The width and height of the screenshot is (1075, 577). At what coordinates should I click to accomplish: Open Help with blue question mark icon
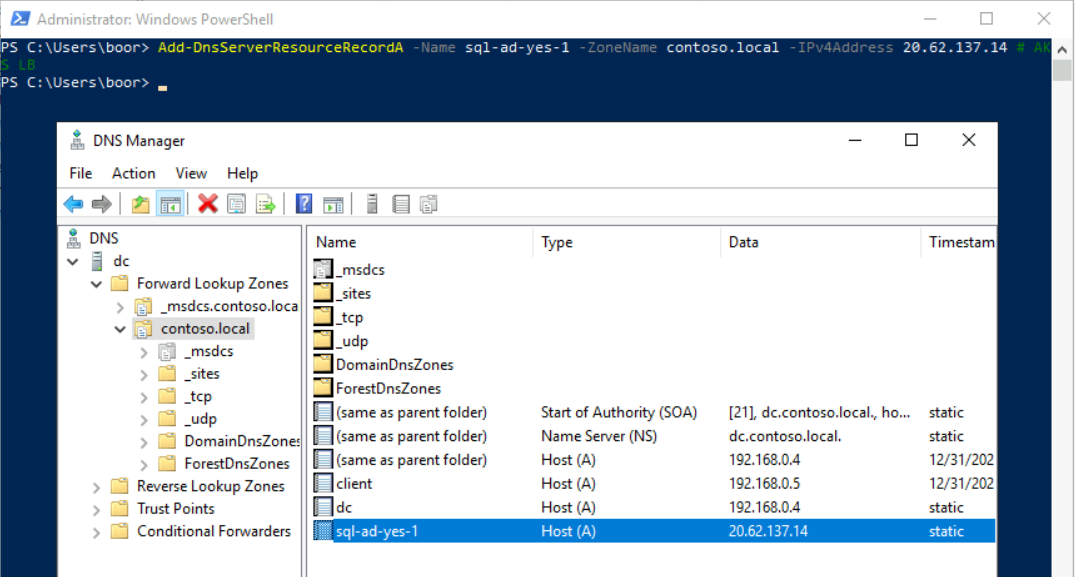(304, 204)
